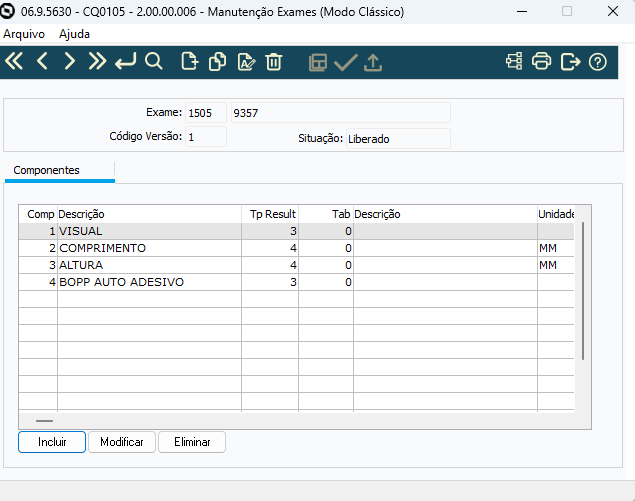Minimize the Manutenção Exames window
Viewport: 635px width, 501px height.
pos(522,11)
